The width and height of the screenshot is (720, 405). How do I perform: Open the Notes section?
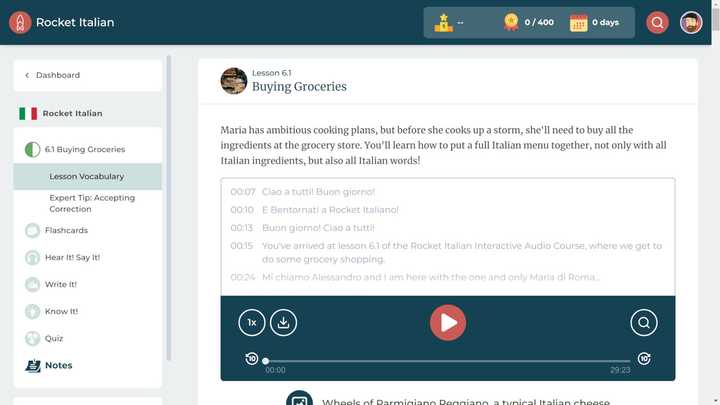pyautogui.click(x=58, y=366)
